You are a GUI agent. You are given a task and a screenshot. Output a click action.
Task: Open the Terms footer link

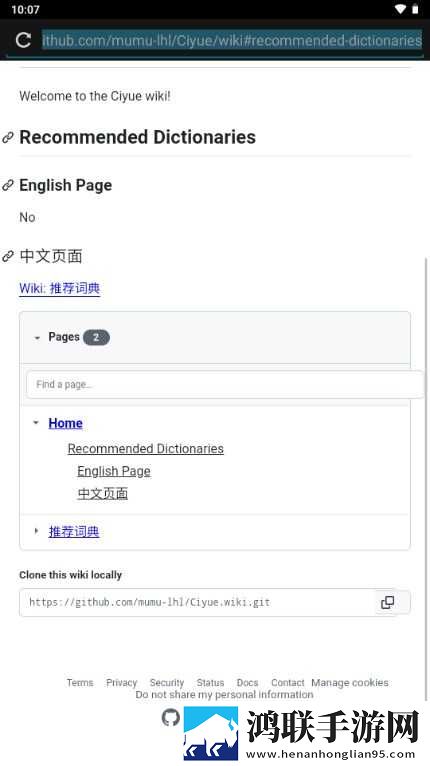(x=80, y=682)
